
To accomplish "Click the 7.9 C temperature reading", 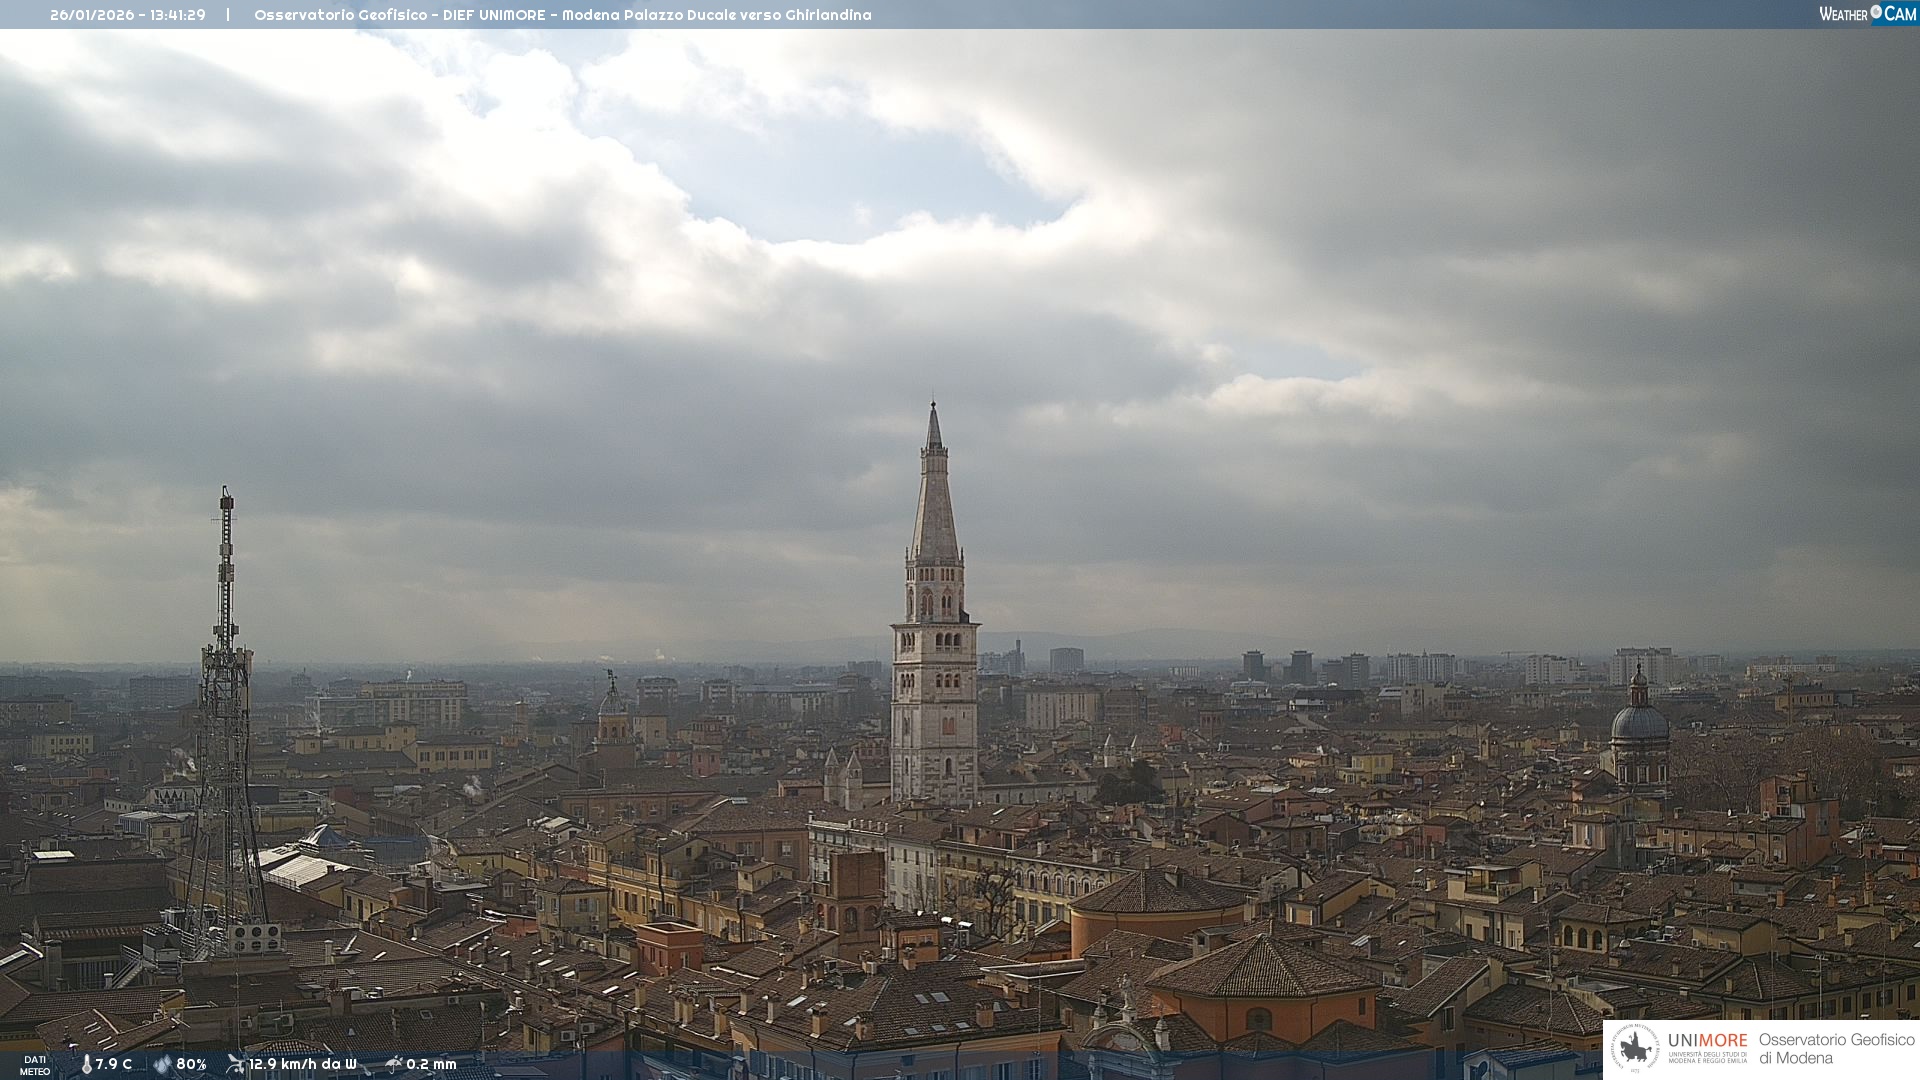I will coord(114,1064).
